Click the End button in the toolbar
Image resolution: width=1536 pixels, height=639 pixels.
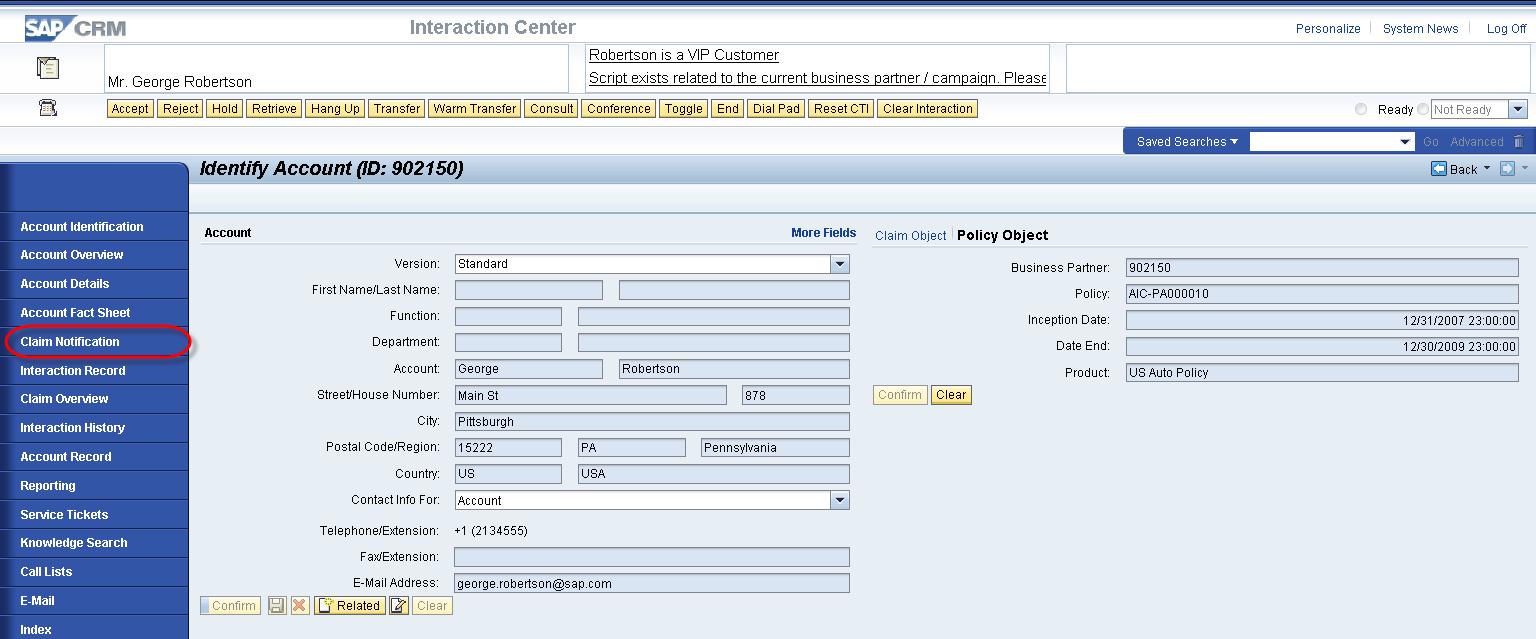pos(728,109)
